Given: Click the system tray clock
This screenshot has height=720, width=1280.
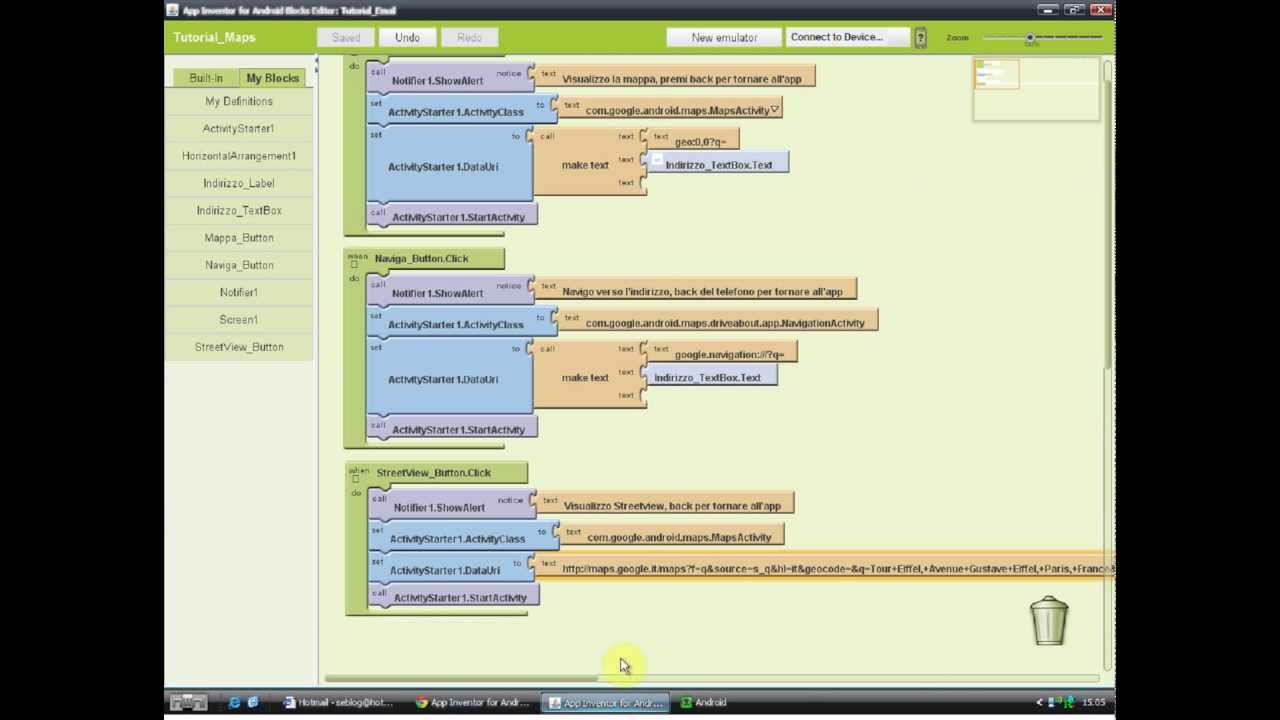Looking at the screenshot, I should (x=1094, y=702).
